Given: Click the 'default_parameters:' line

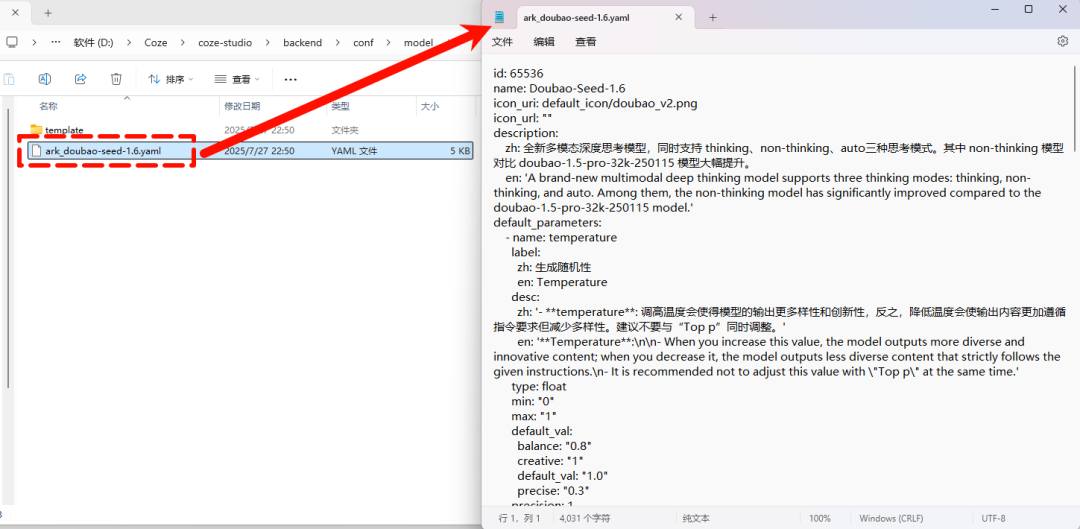Looking at the screenshot, I should [x=548, y=222].
